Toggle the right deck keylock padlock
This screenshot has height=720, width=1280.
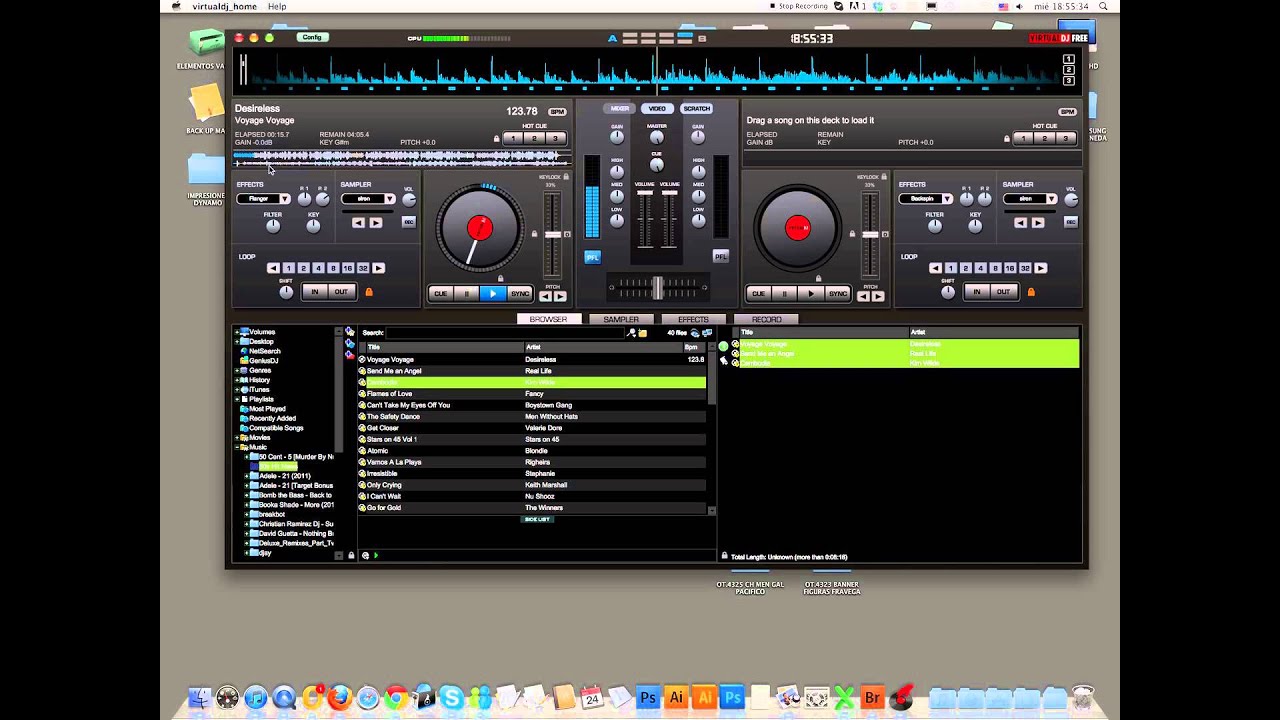pyautogui.click(x=884, y=177)
